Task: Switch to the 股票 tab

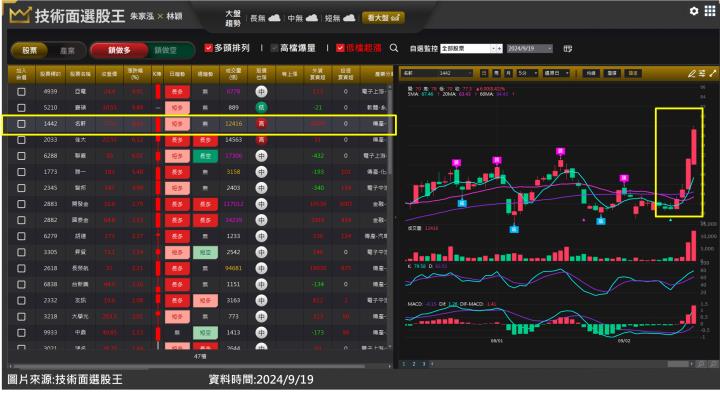Action: pos(29,50)
